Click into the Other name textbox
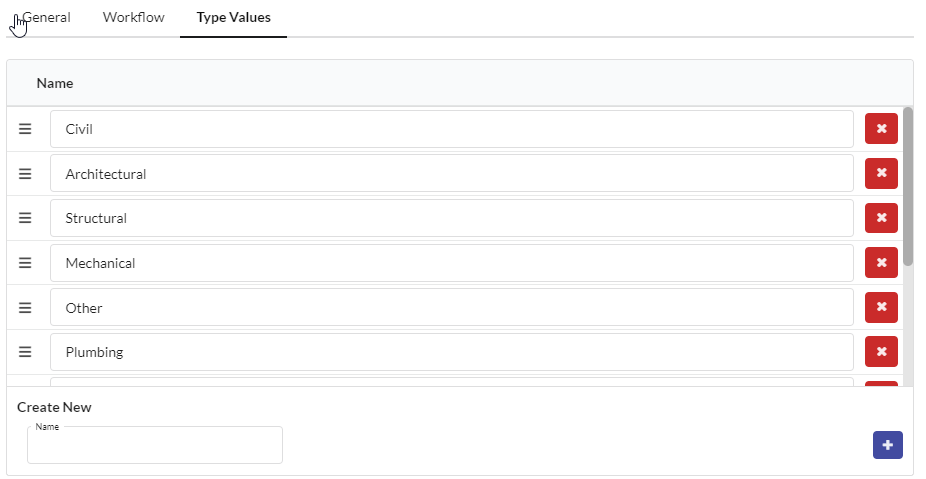The image size is (926, 479). point(452,307)
